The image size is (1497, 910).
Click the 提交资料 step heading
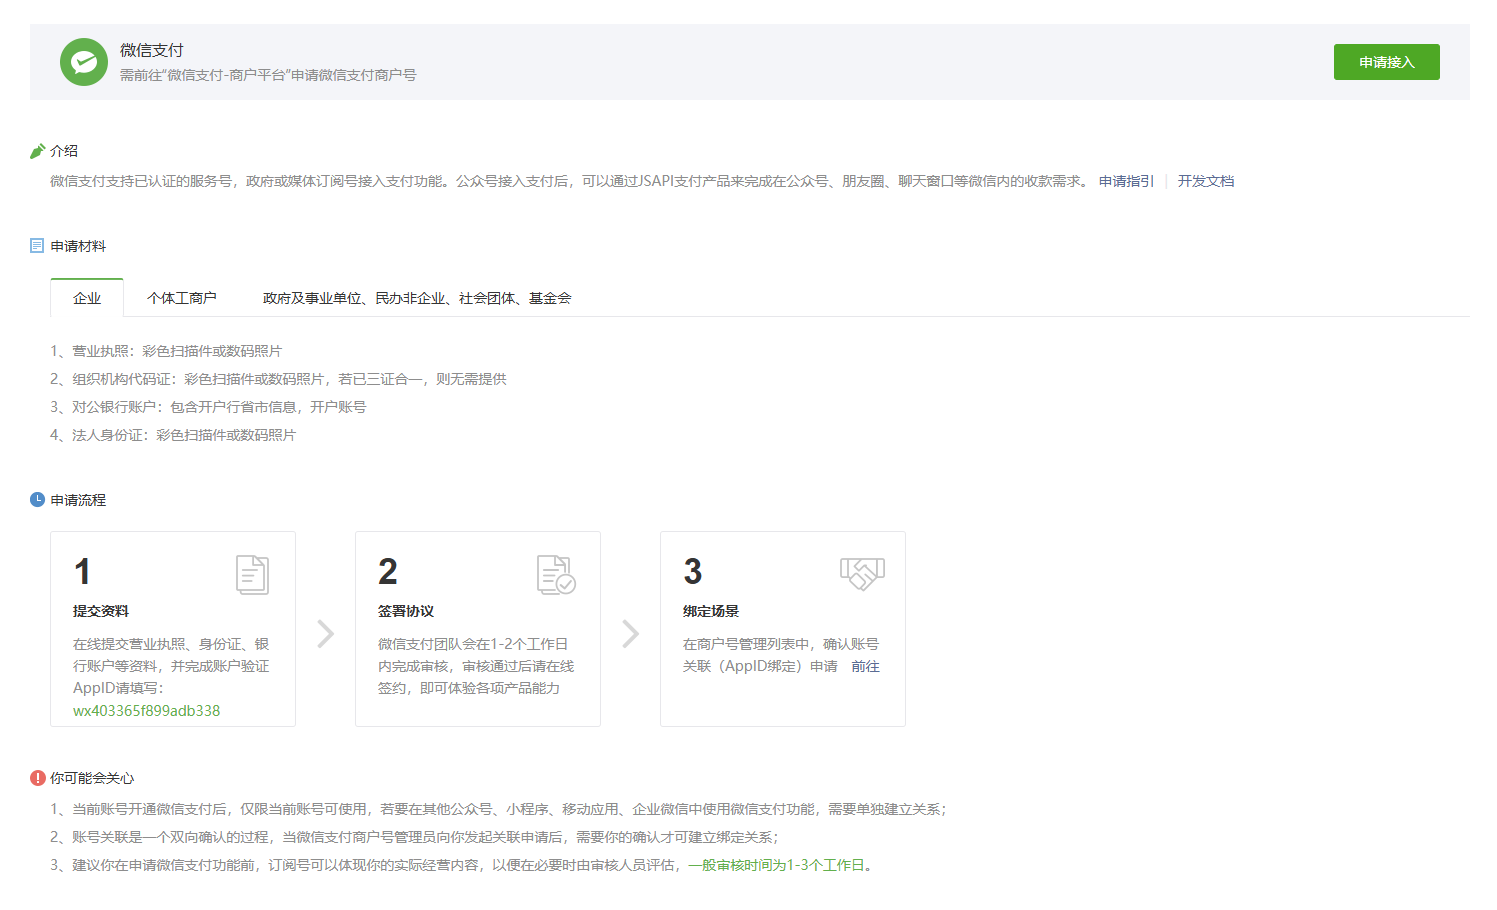(101, 611)
